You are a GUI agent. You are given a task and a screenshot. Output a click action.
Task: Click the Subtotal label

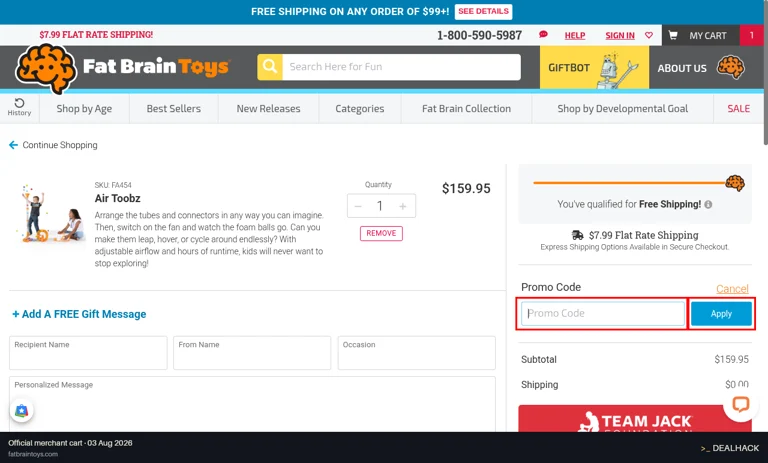(x=539, y=359)
